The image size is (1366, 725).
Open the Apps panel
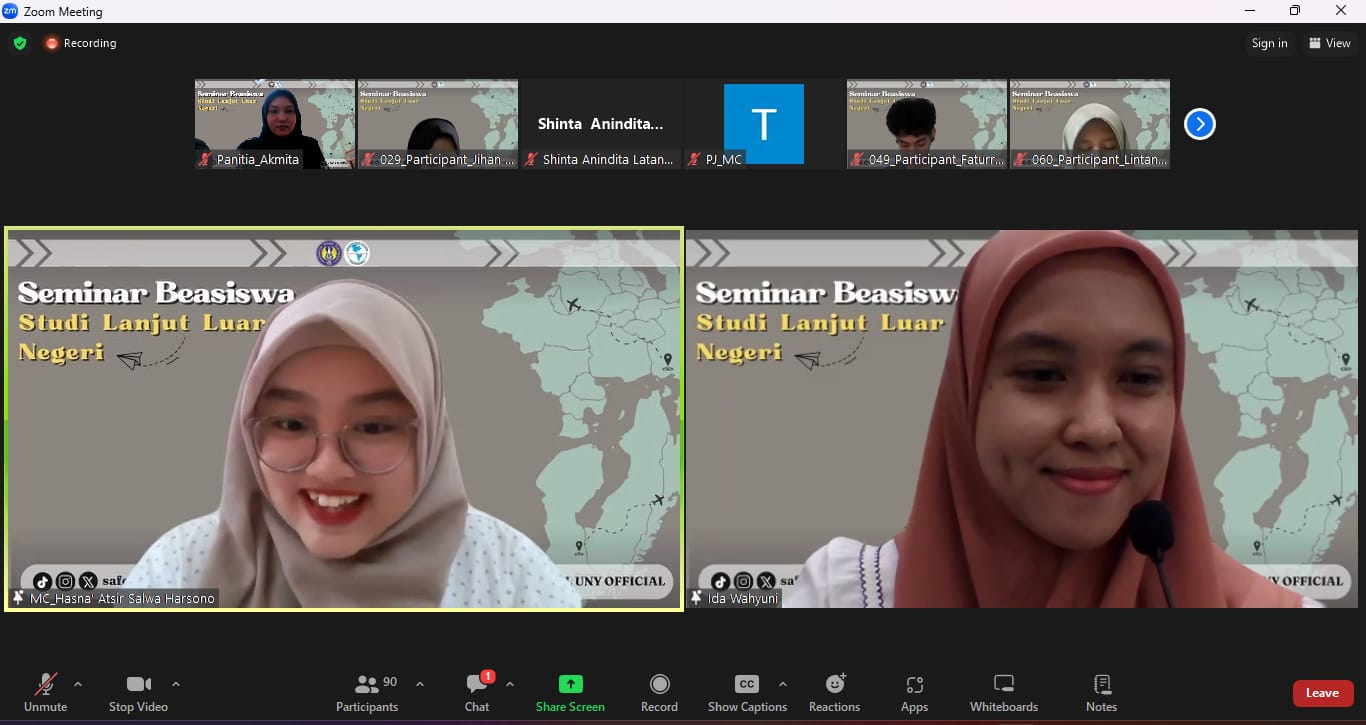(914, 693)
